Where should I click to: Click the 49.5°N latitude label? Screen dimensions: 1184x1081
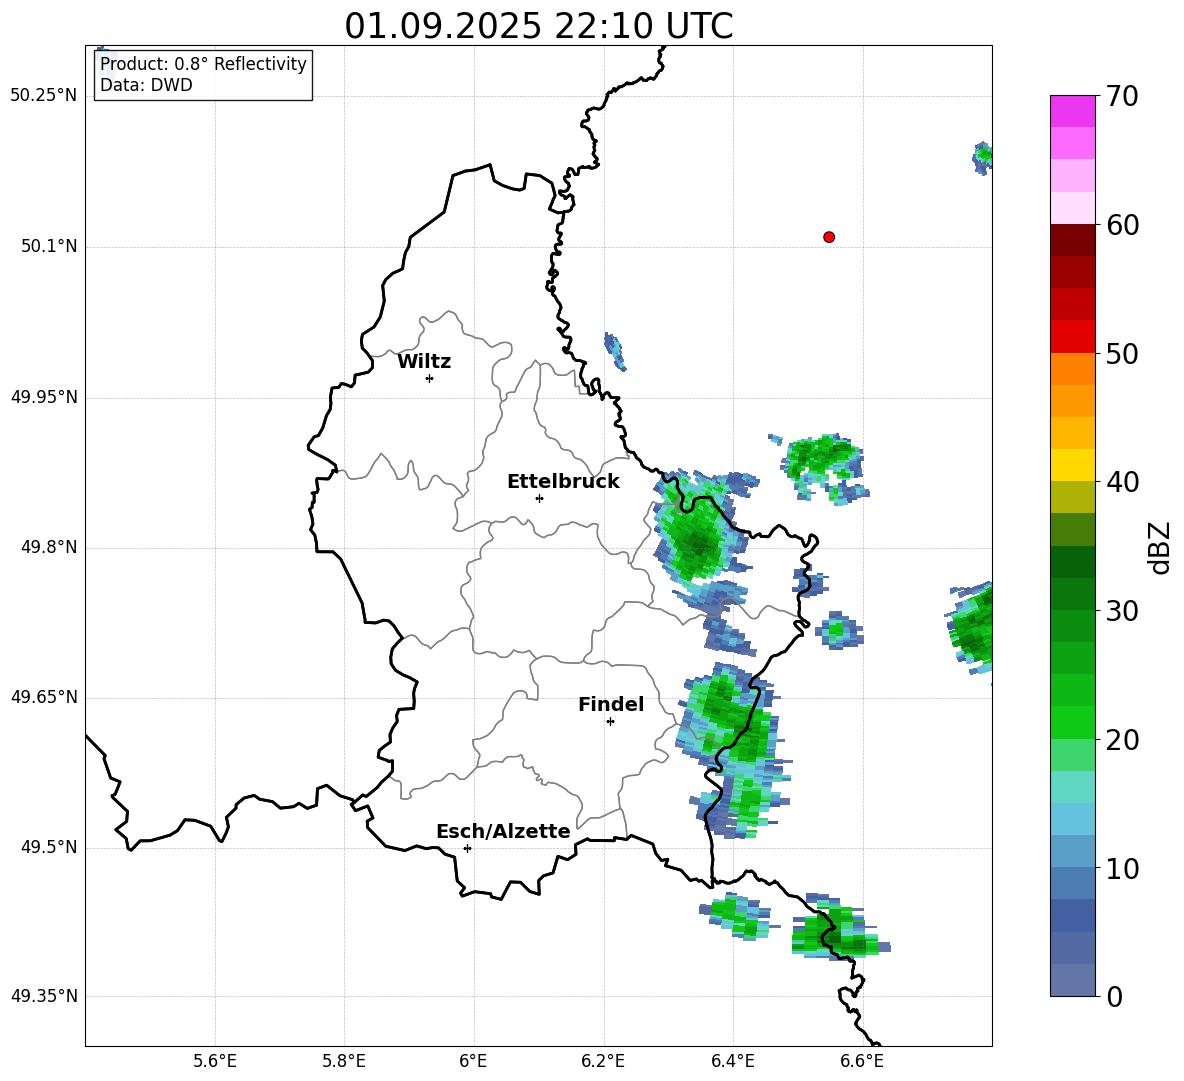(49, 846)
